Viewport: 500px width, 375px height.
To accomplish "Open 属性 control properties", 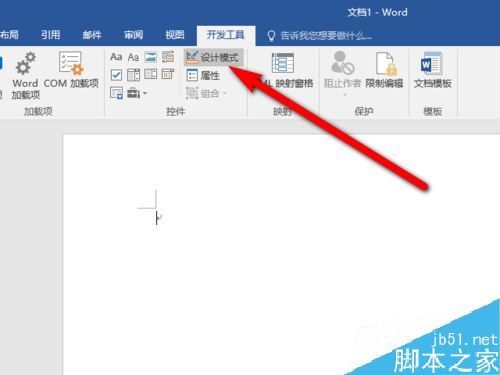I will click(203, 75).
